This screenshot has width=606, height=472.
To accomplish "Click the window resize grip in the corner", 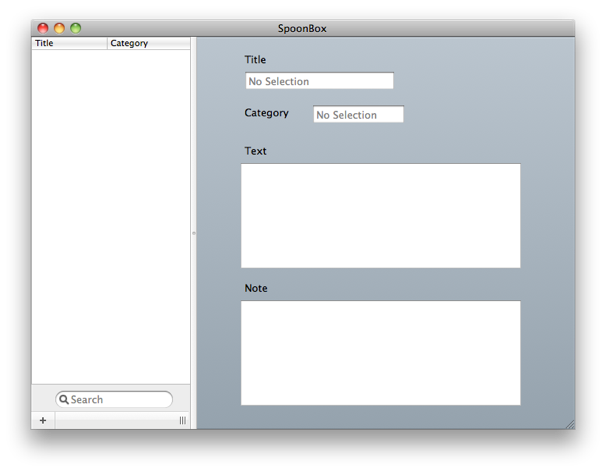I will tap(570, 424).
